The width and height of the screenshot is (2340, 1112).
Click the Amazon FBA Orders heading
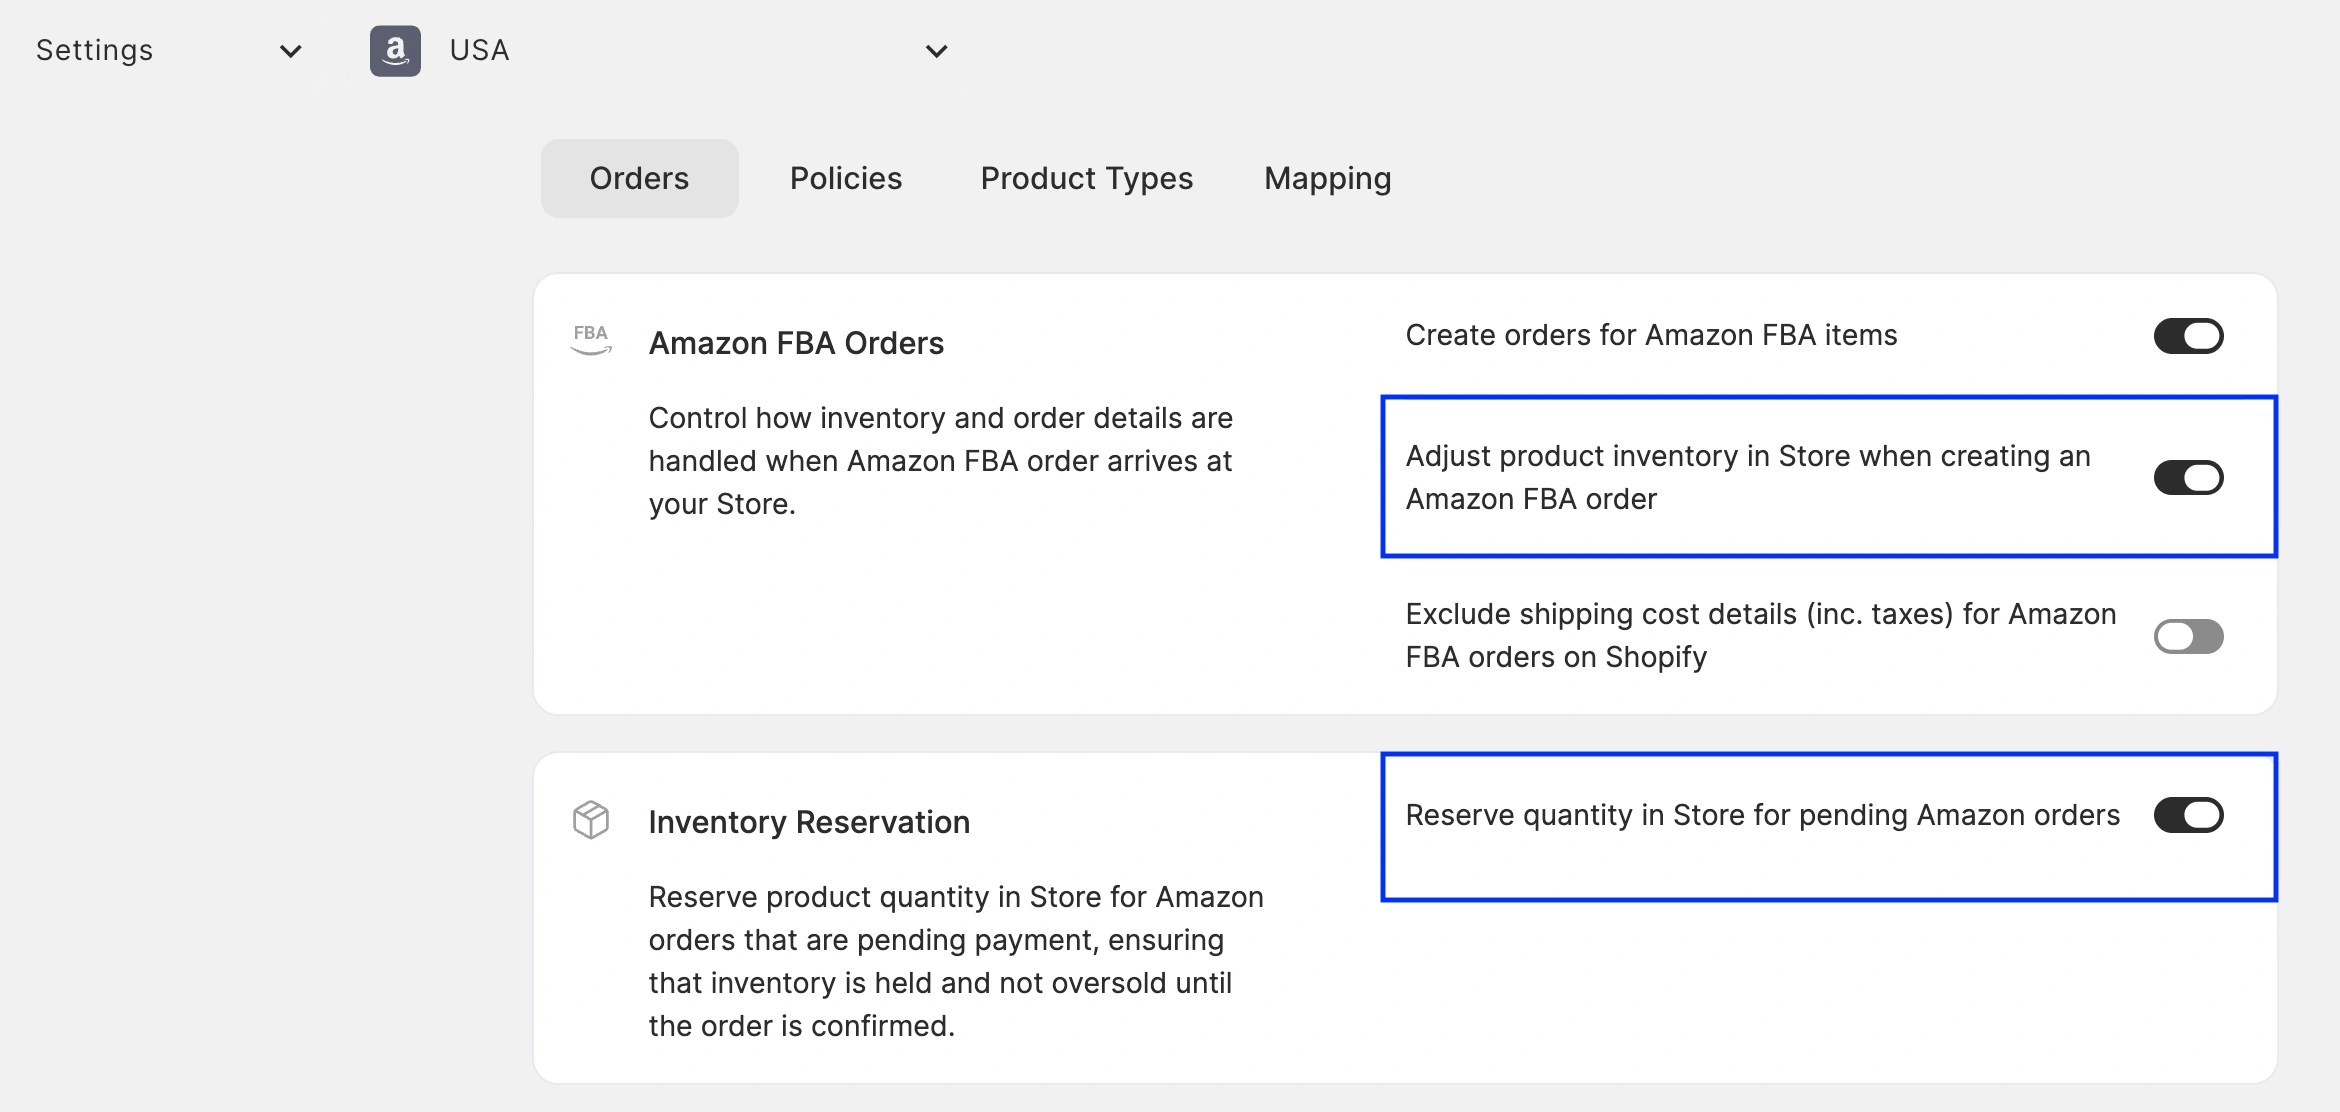tap(796, 343)
